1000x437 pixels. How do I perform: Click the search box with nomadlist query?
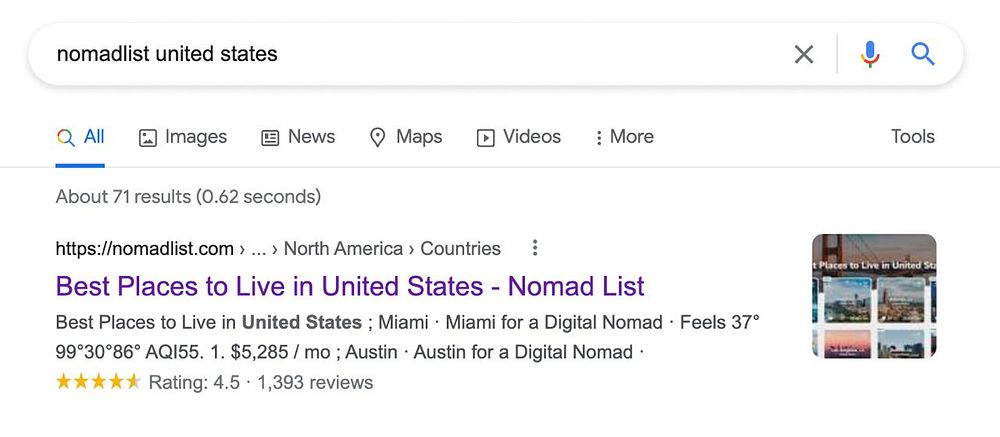(x=415, y=54)
